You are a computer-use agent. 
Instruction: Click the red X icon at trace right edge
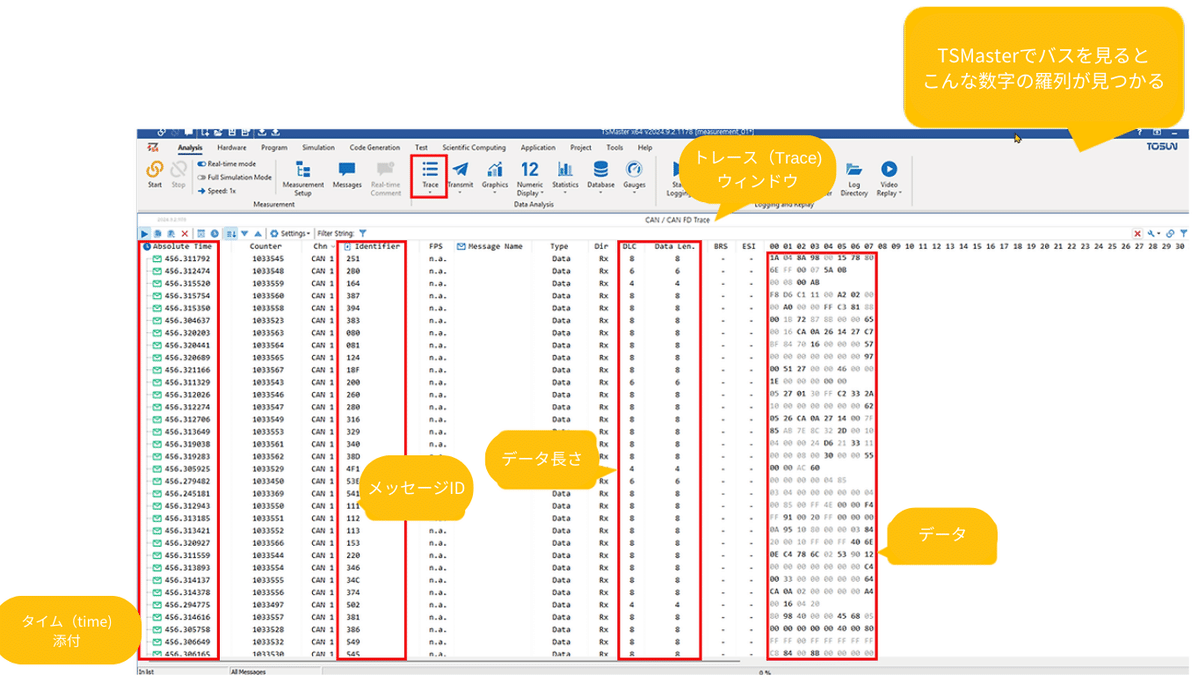1138,233
